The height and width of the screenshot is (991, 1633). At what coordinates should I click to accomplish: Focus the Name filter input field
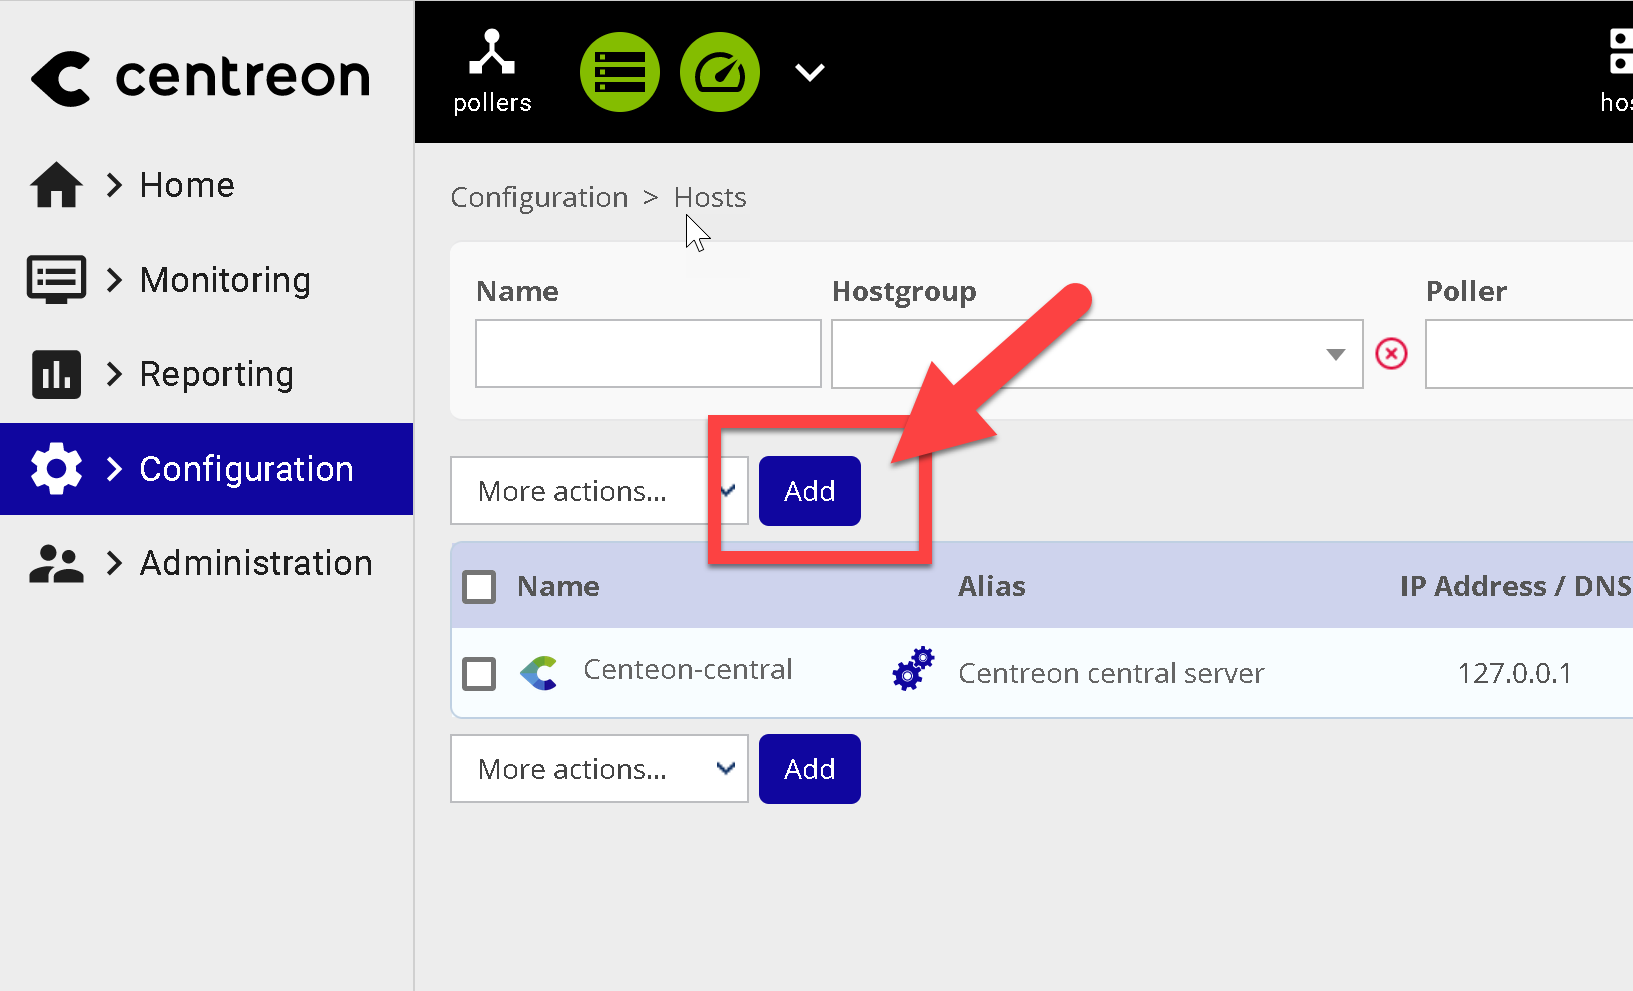tap(648, 354)
